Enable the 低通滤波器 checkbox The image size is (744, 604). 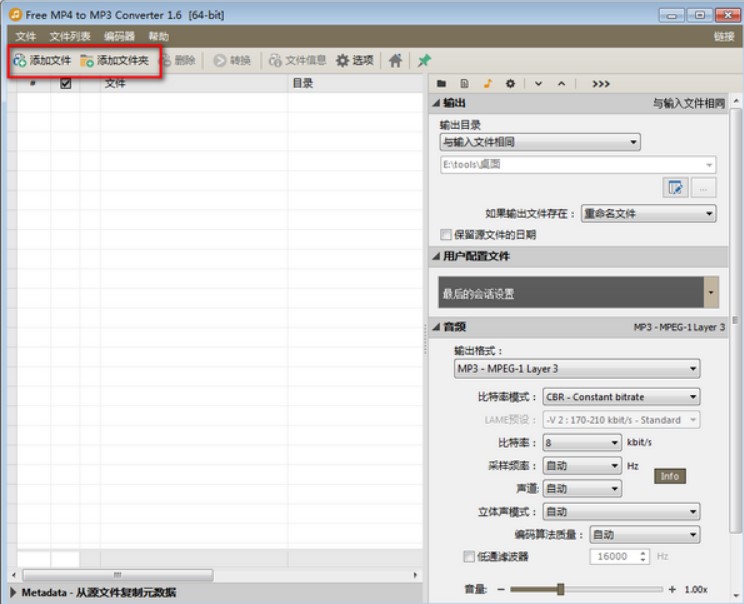[469, 556]
